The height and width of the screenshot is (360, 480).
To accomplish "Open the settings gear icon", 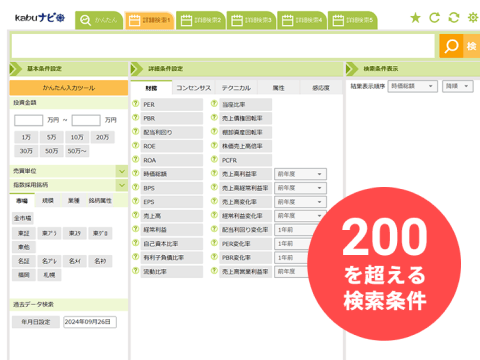I will pos(473,18).
